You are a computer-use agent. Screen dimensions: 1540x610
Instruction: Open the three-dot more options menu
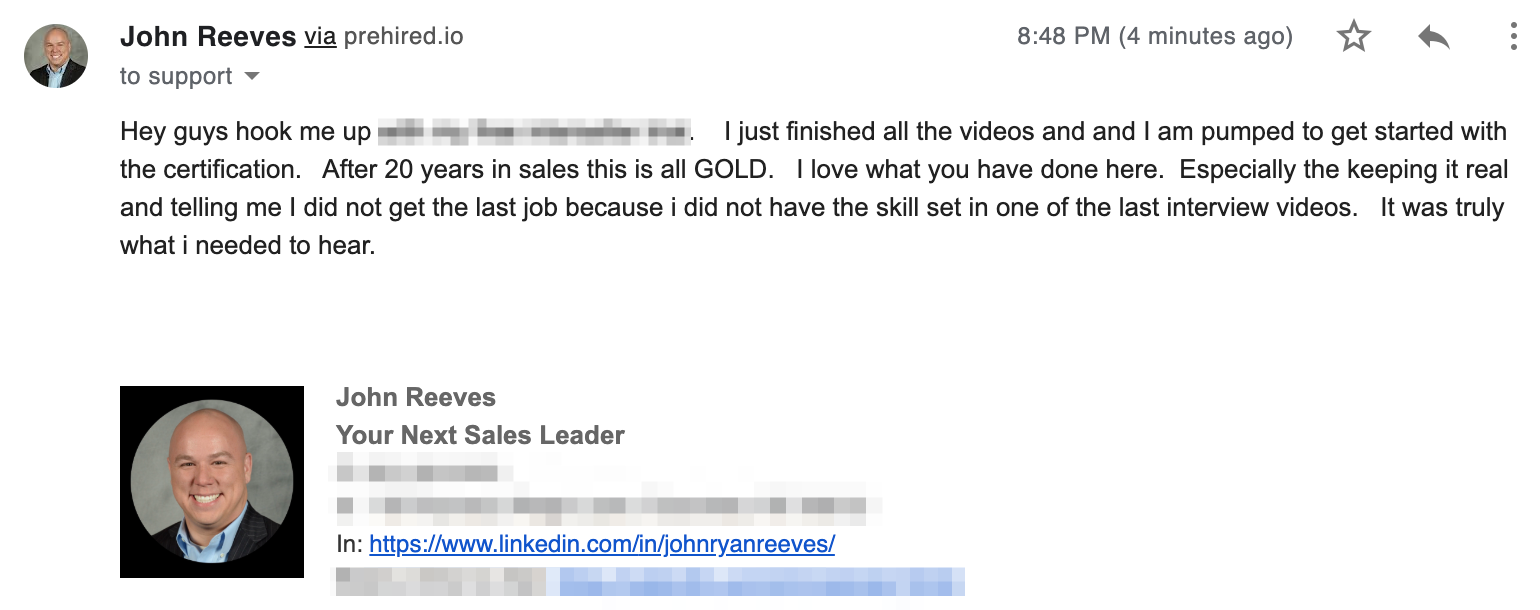[1514, 38]
